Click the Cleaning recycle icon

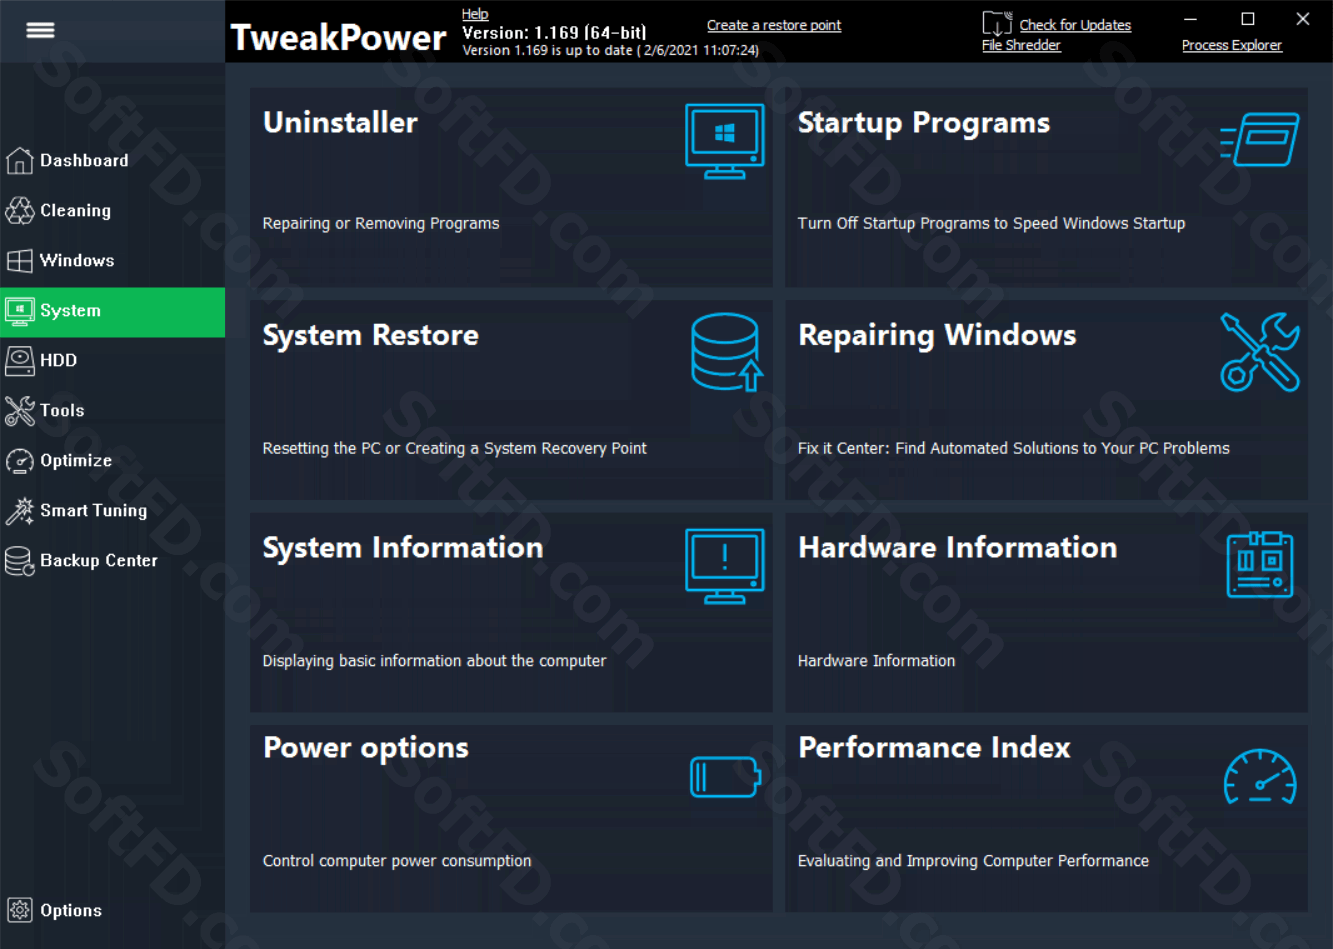pos(19,210)
